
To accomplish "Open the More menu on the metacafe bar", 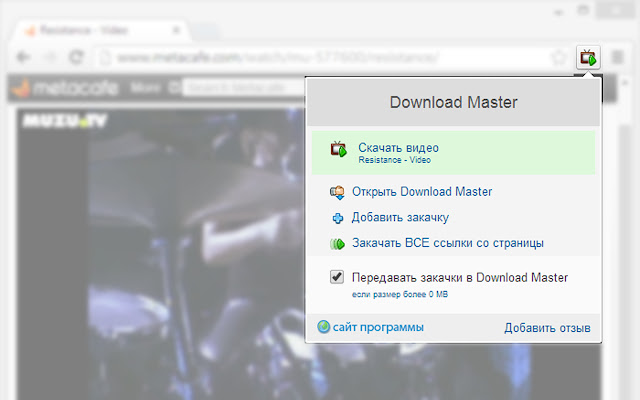I will [x=145, y=87].
